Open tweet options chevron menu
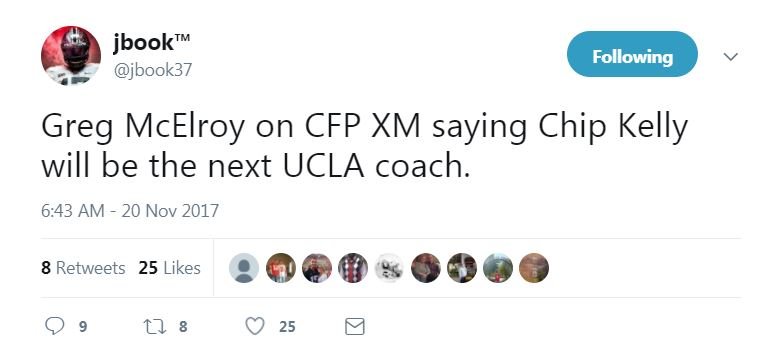The height and width of the screenshot is (360, 783). [x=731, y=57]
